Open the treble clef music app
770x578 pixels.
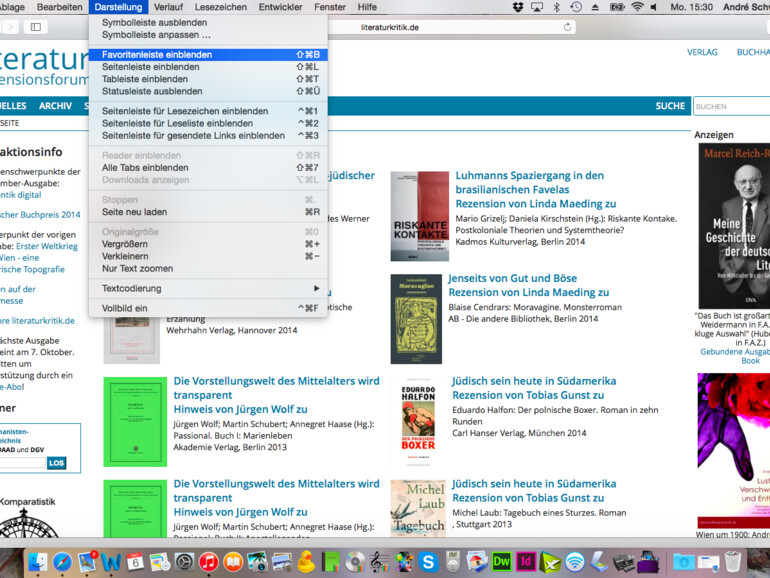(x=380, y=562)
